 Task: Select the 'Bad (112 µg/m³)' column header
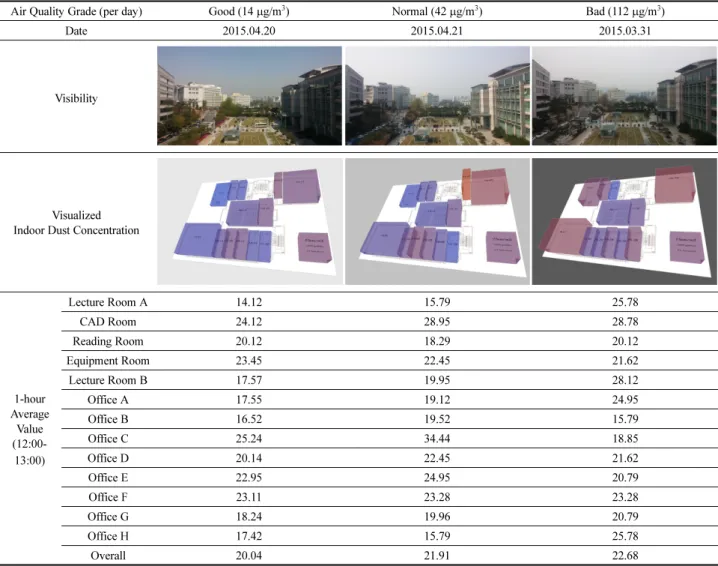[625, 11]
